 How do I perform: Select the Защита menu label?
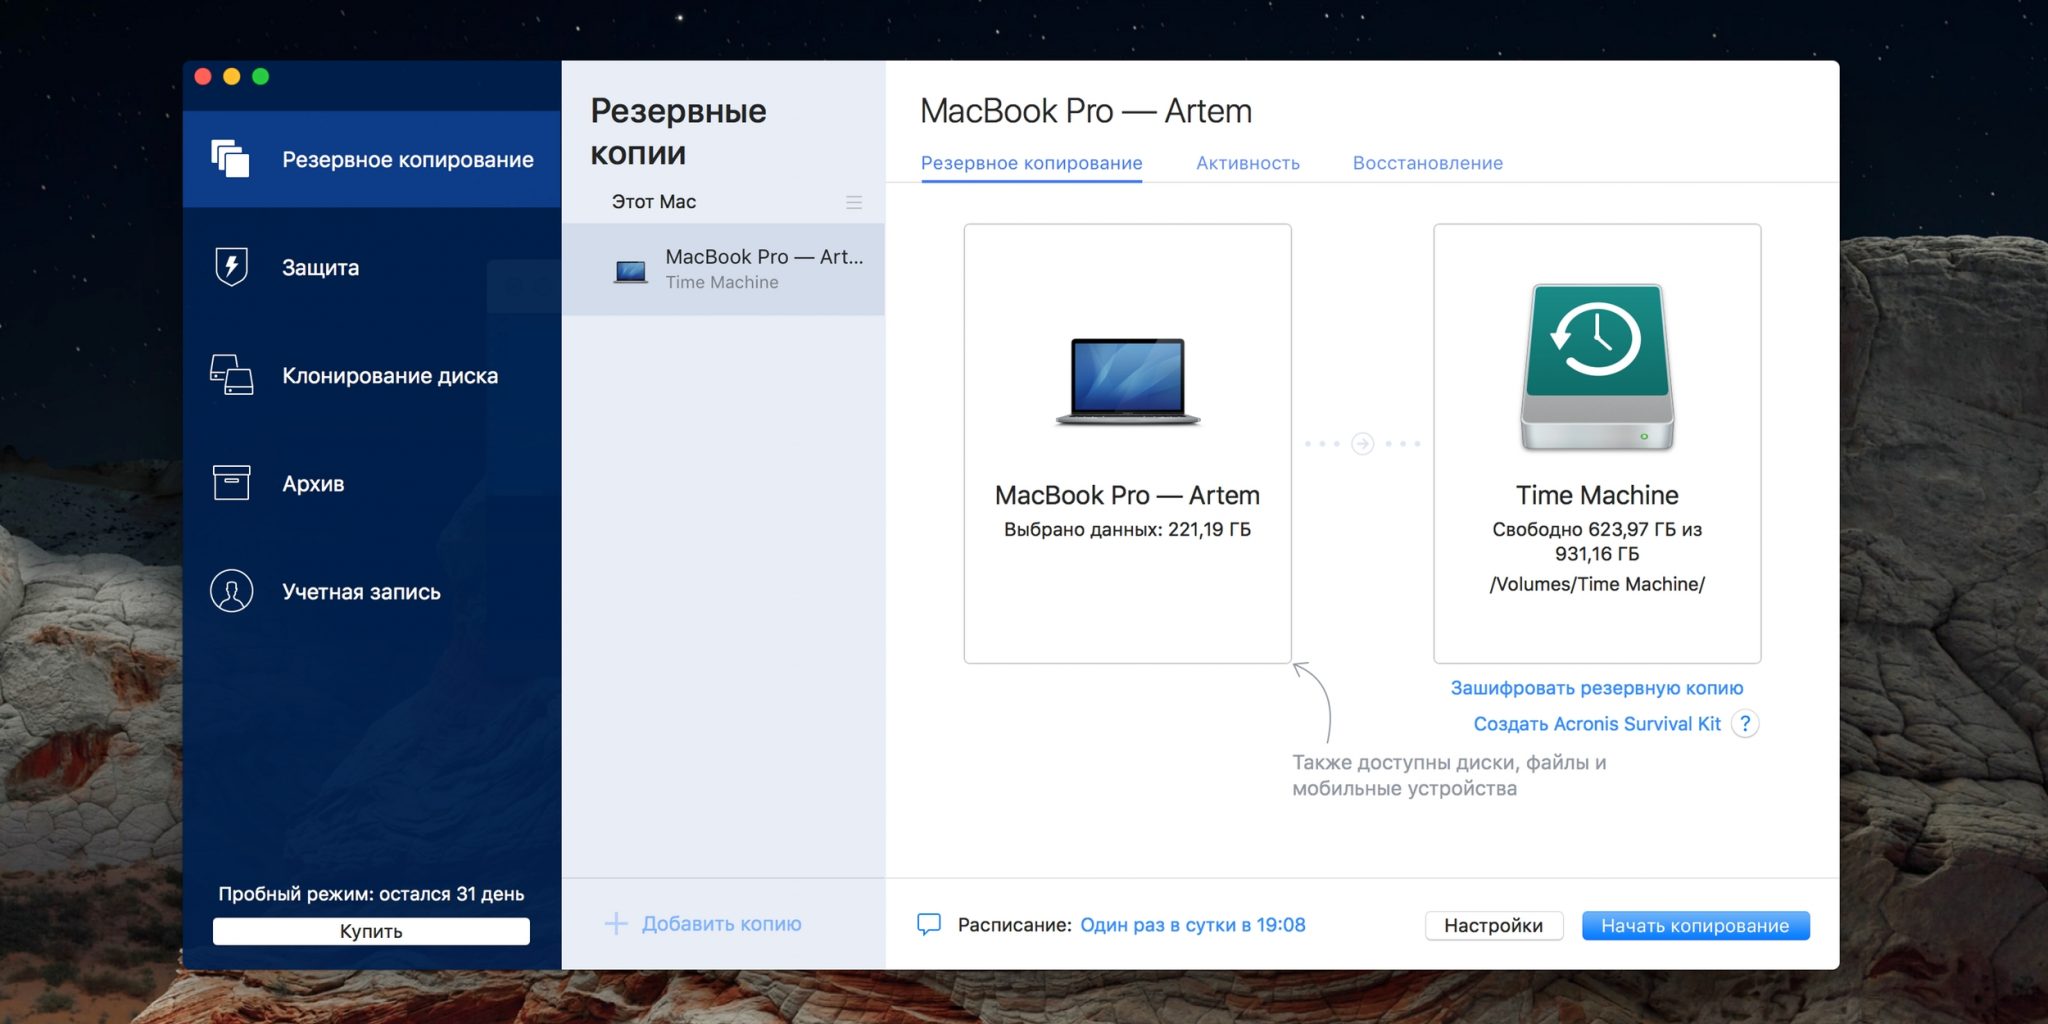click(x=320, y=268)
